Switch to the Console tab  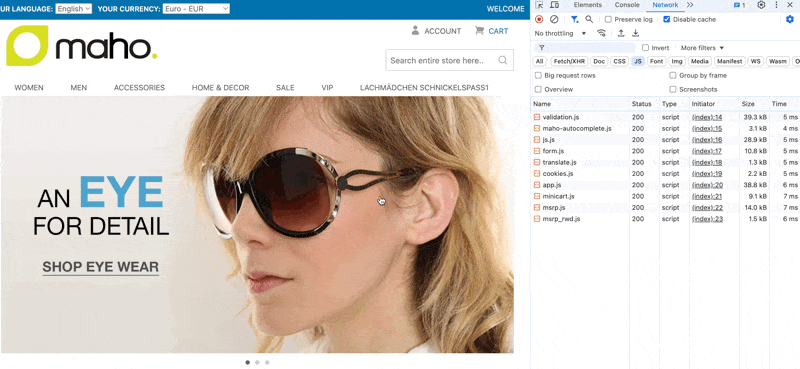click(x=627, y=5)
